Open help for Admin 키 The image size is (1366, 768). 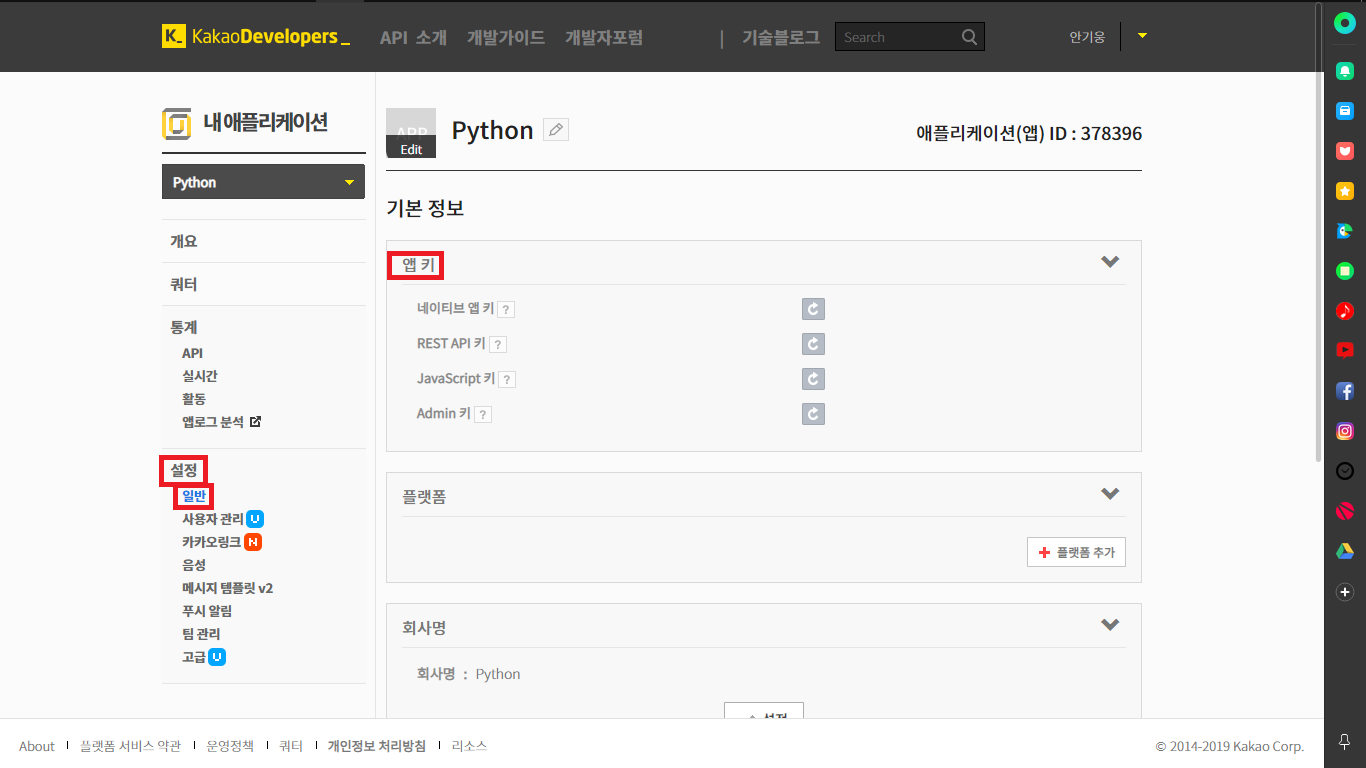coord(483,414)
